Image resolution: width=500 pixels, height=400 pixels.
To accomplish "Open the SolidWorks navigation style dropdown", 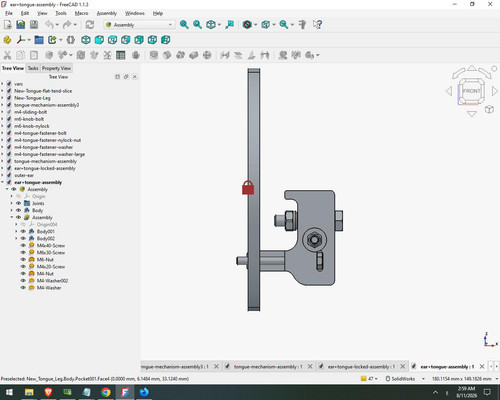I will coord(405,379).
